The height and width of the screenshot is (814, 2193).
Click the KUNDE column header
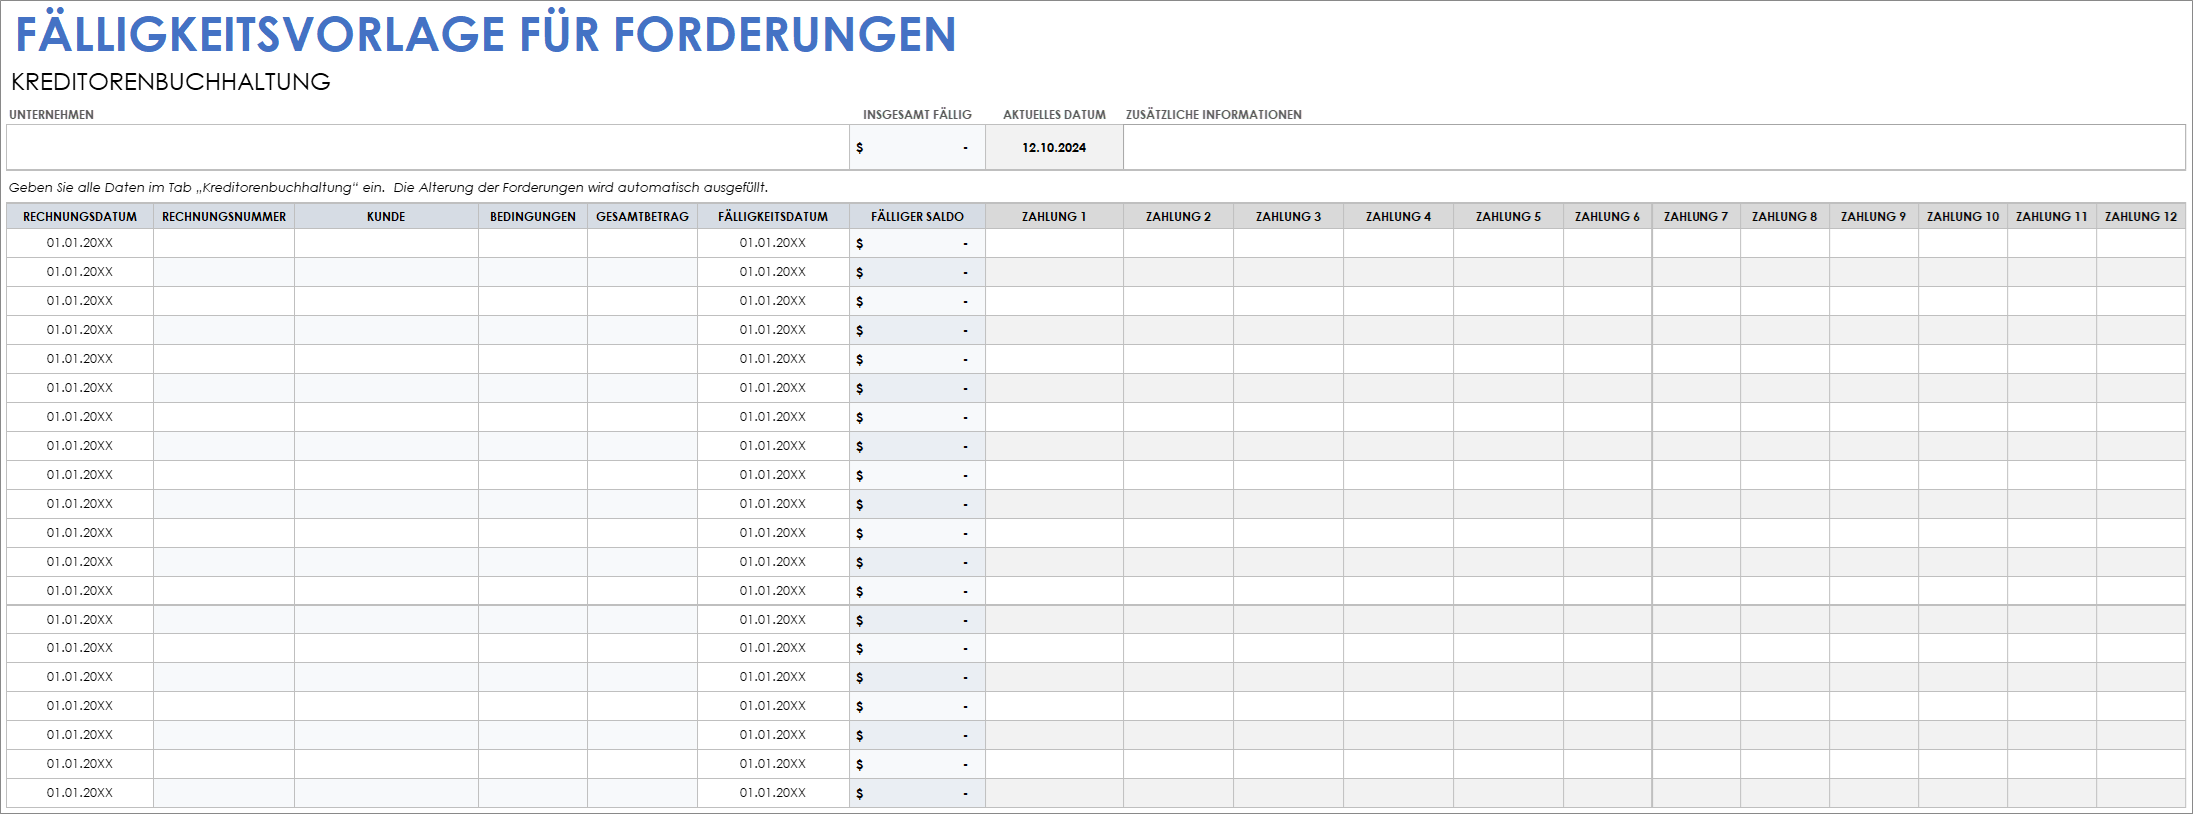(x=386, y=216)
